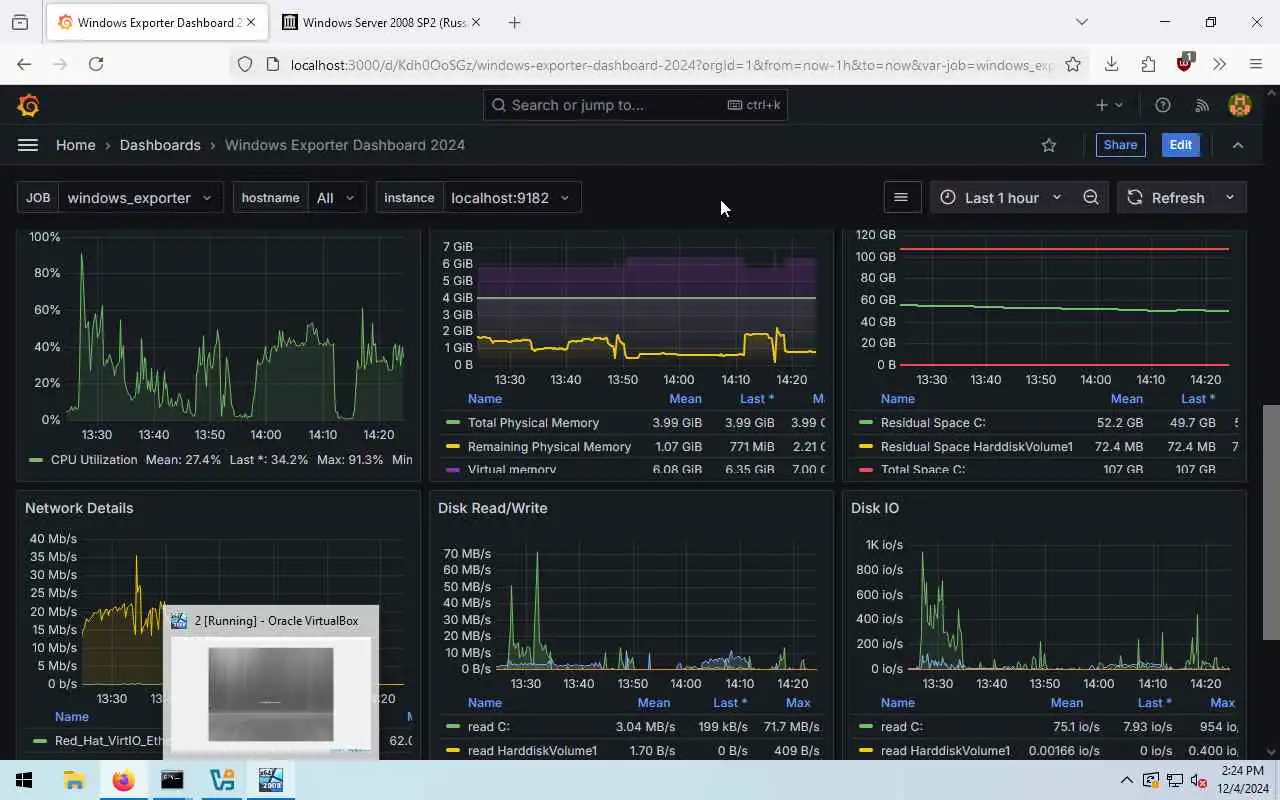
Task: Go back to previous page
Action: pos(24,64)
